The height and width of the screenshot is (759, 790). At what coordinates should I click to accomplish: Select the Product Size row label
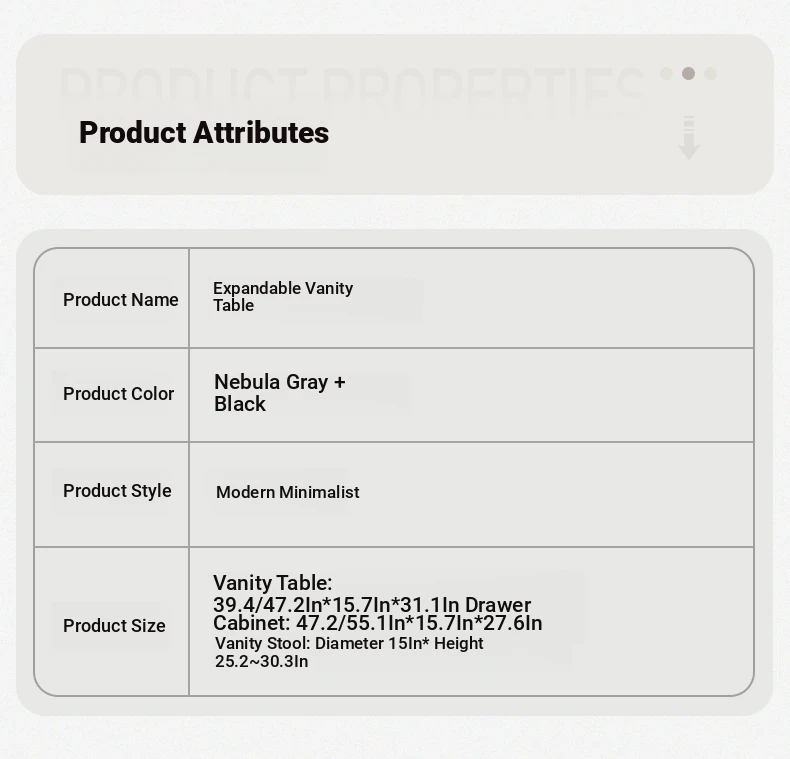point(114,626)
